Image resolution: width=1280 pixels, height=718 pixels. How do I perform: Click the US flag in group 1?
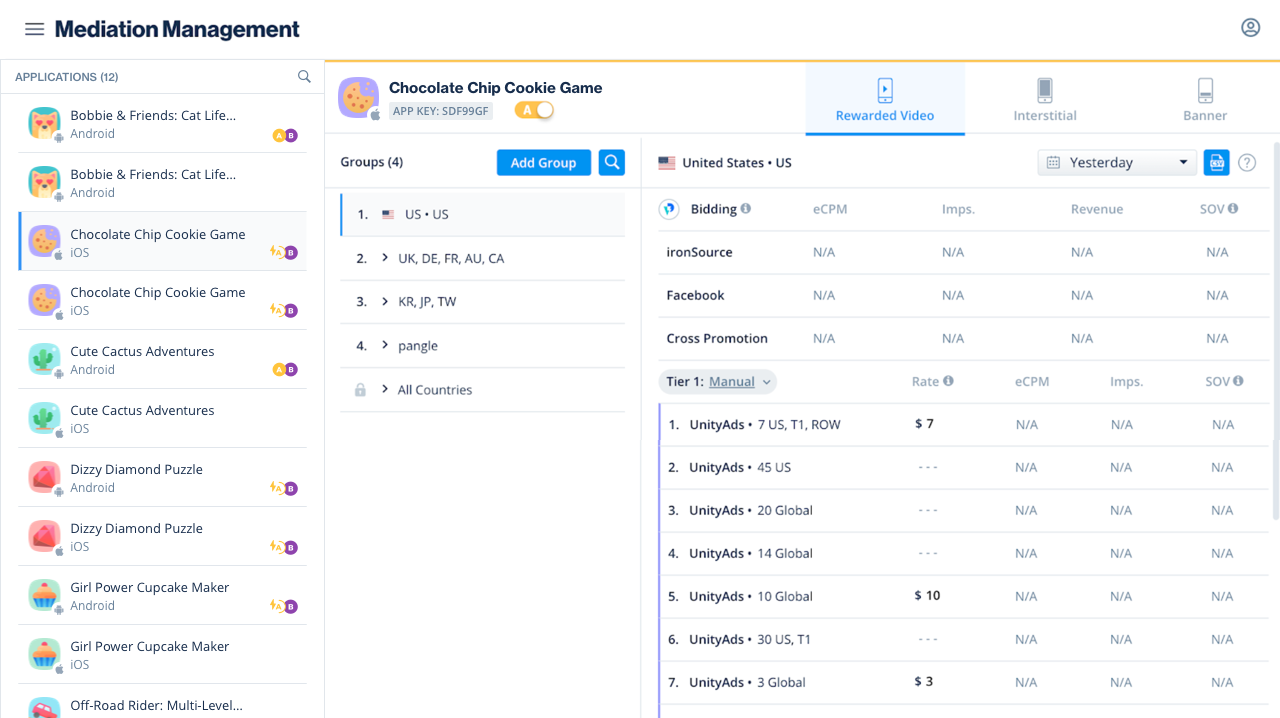pyautogui.click(x=388, y=215)
